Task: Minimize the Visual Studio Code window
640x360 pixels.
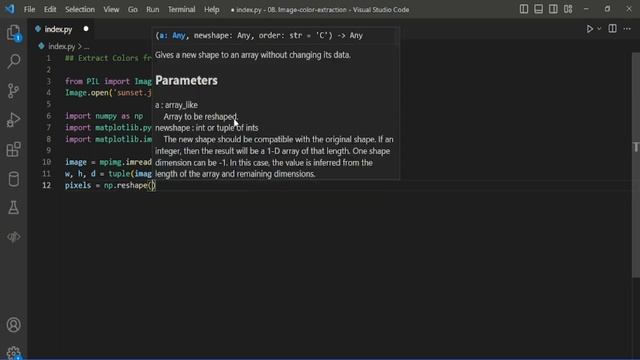Action: pyautogui.click(x=586, y=9)
